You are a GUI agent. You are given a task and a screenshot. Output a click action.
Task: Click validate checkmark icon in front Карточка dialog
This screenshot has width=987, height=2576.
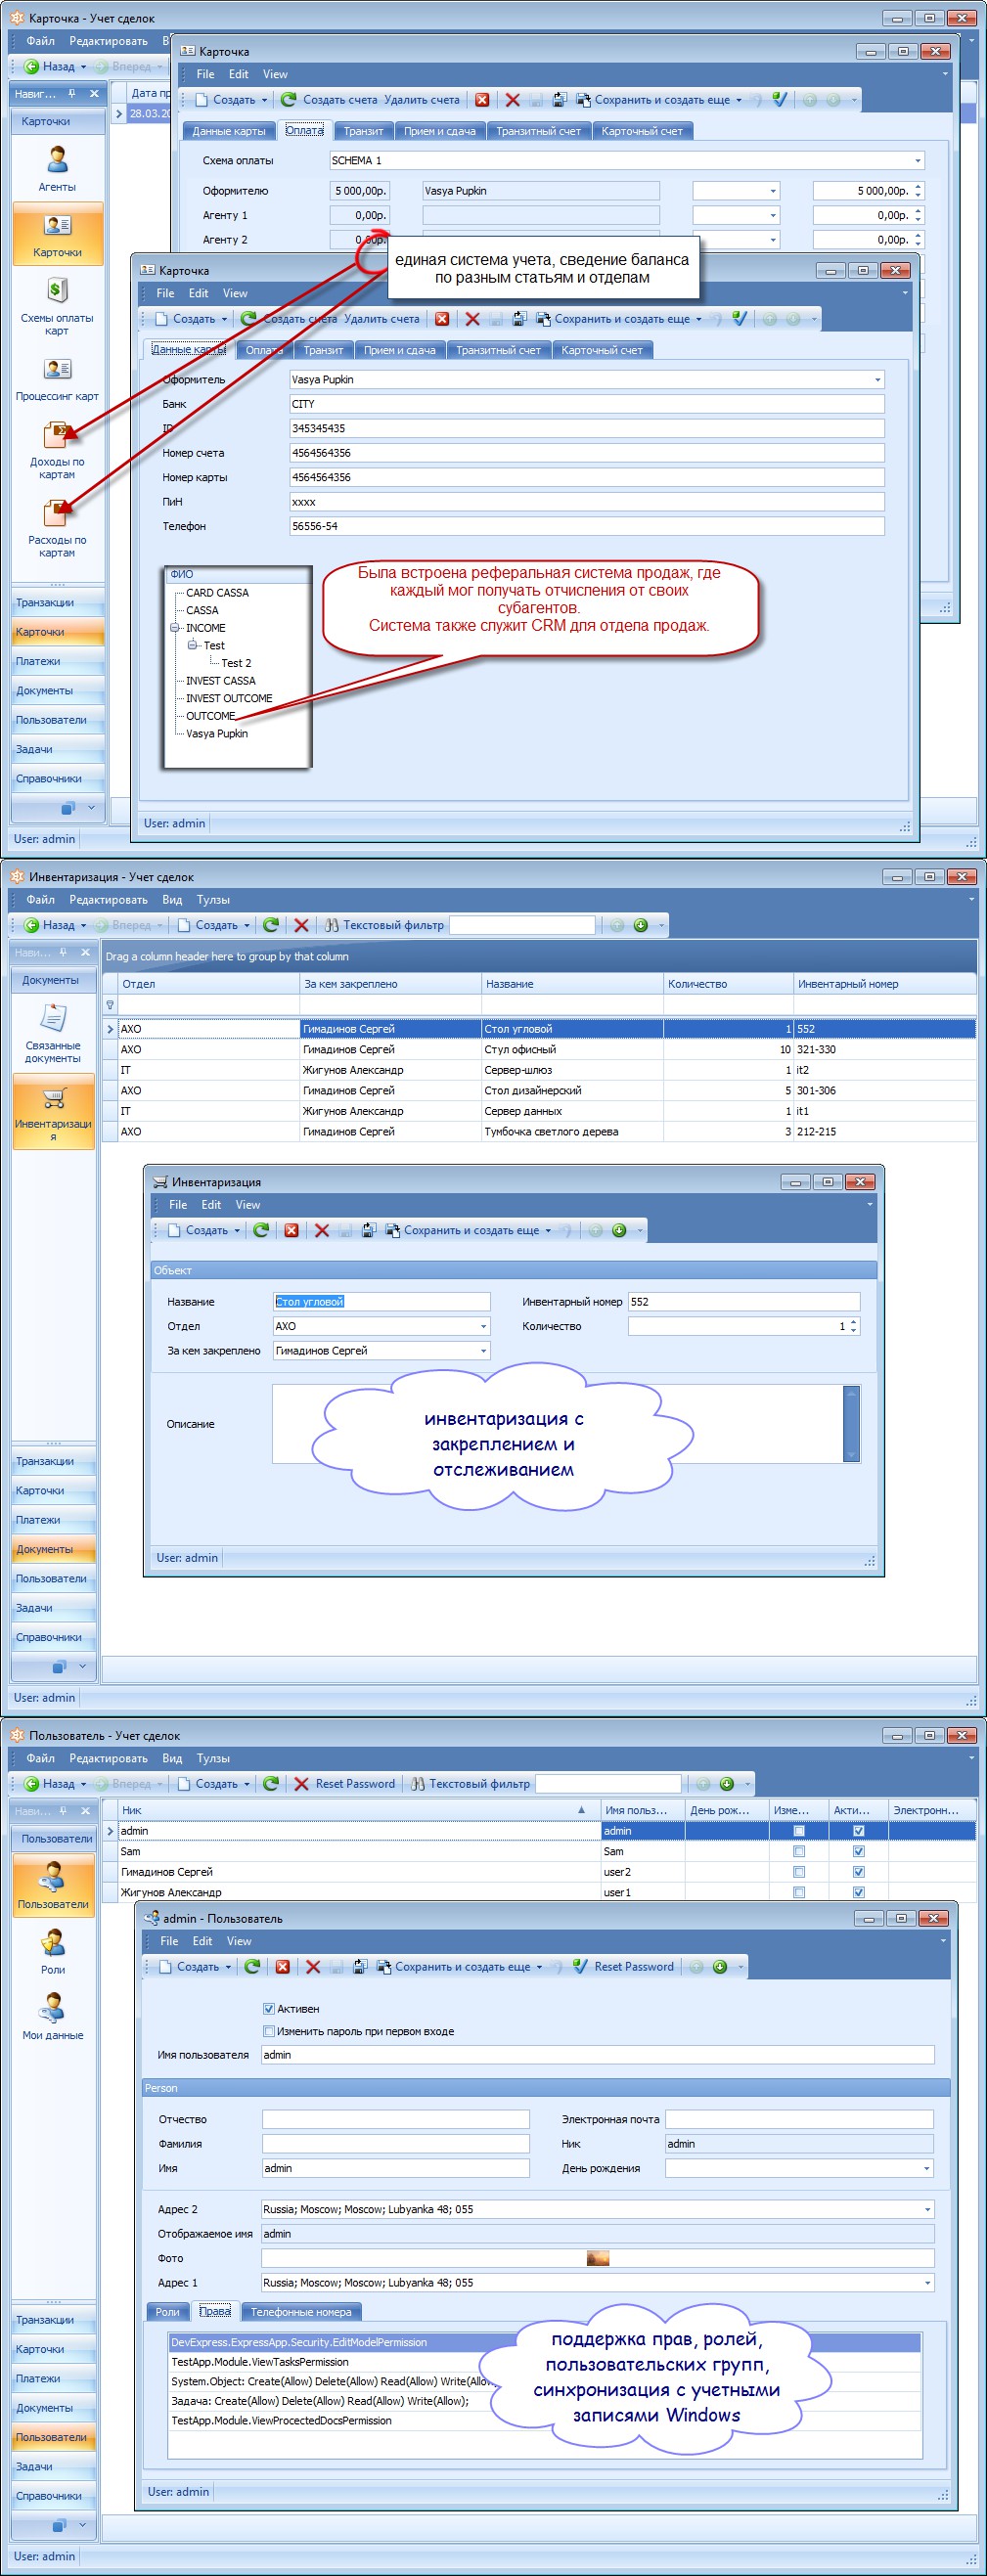pyautogui.click(x=739, y=318)
